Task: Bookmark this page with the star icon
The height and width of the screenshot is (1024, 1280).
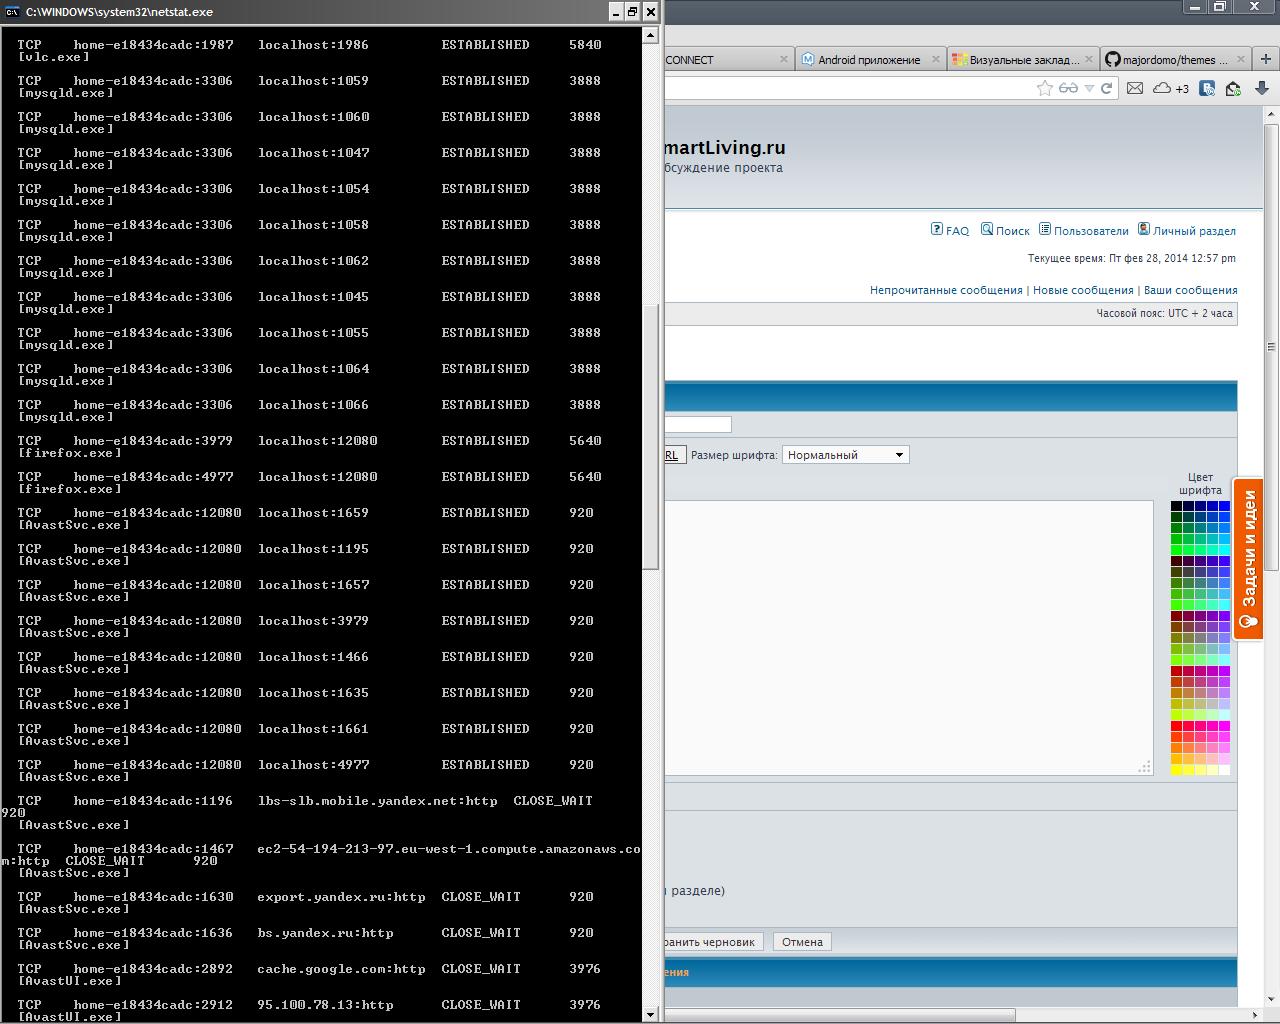Action: click(1045, 88)
